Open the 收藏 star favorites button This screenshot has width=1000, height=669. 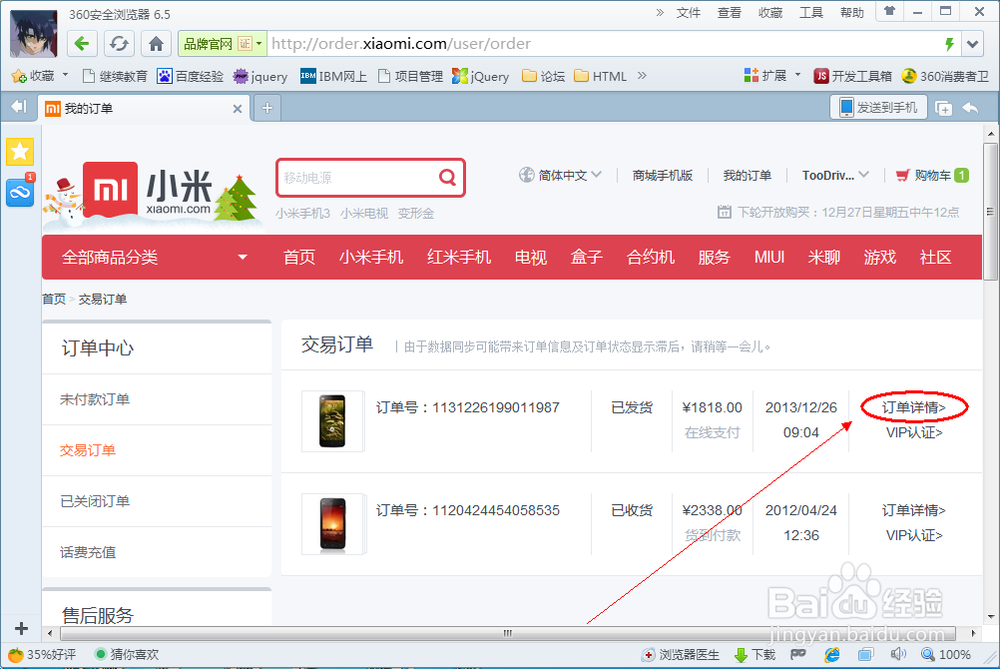33,76
